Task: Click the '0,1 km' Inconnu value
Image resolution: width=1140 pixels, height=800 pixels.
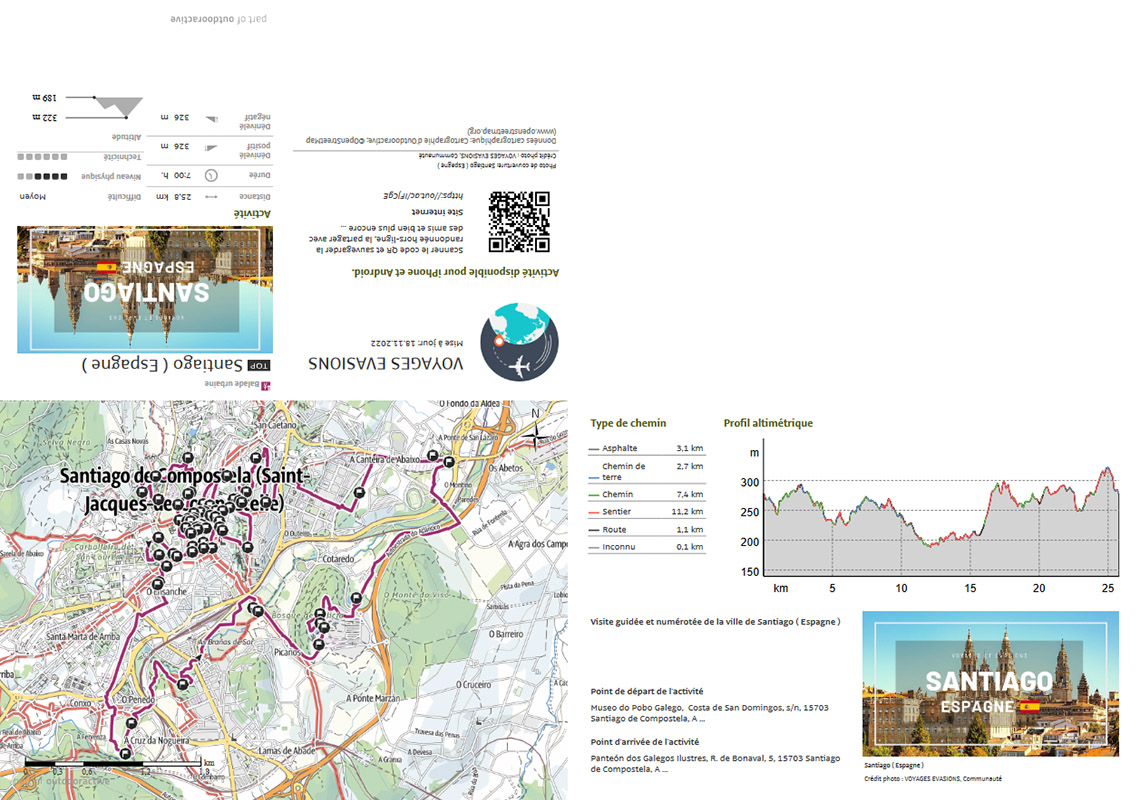Action: (690, 547)
